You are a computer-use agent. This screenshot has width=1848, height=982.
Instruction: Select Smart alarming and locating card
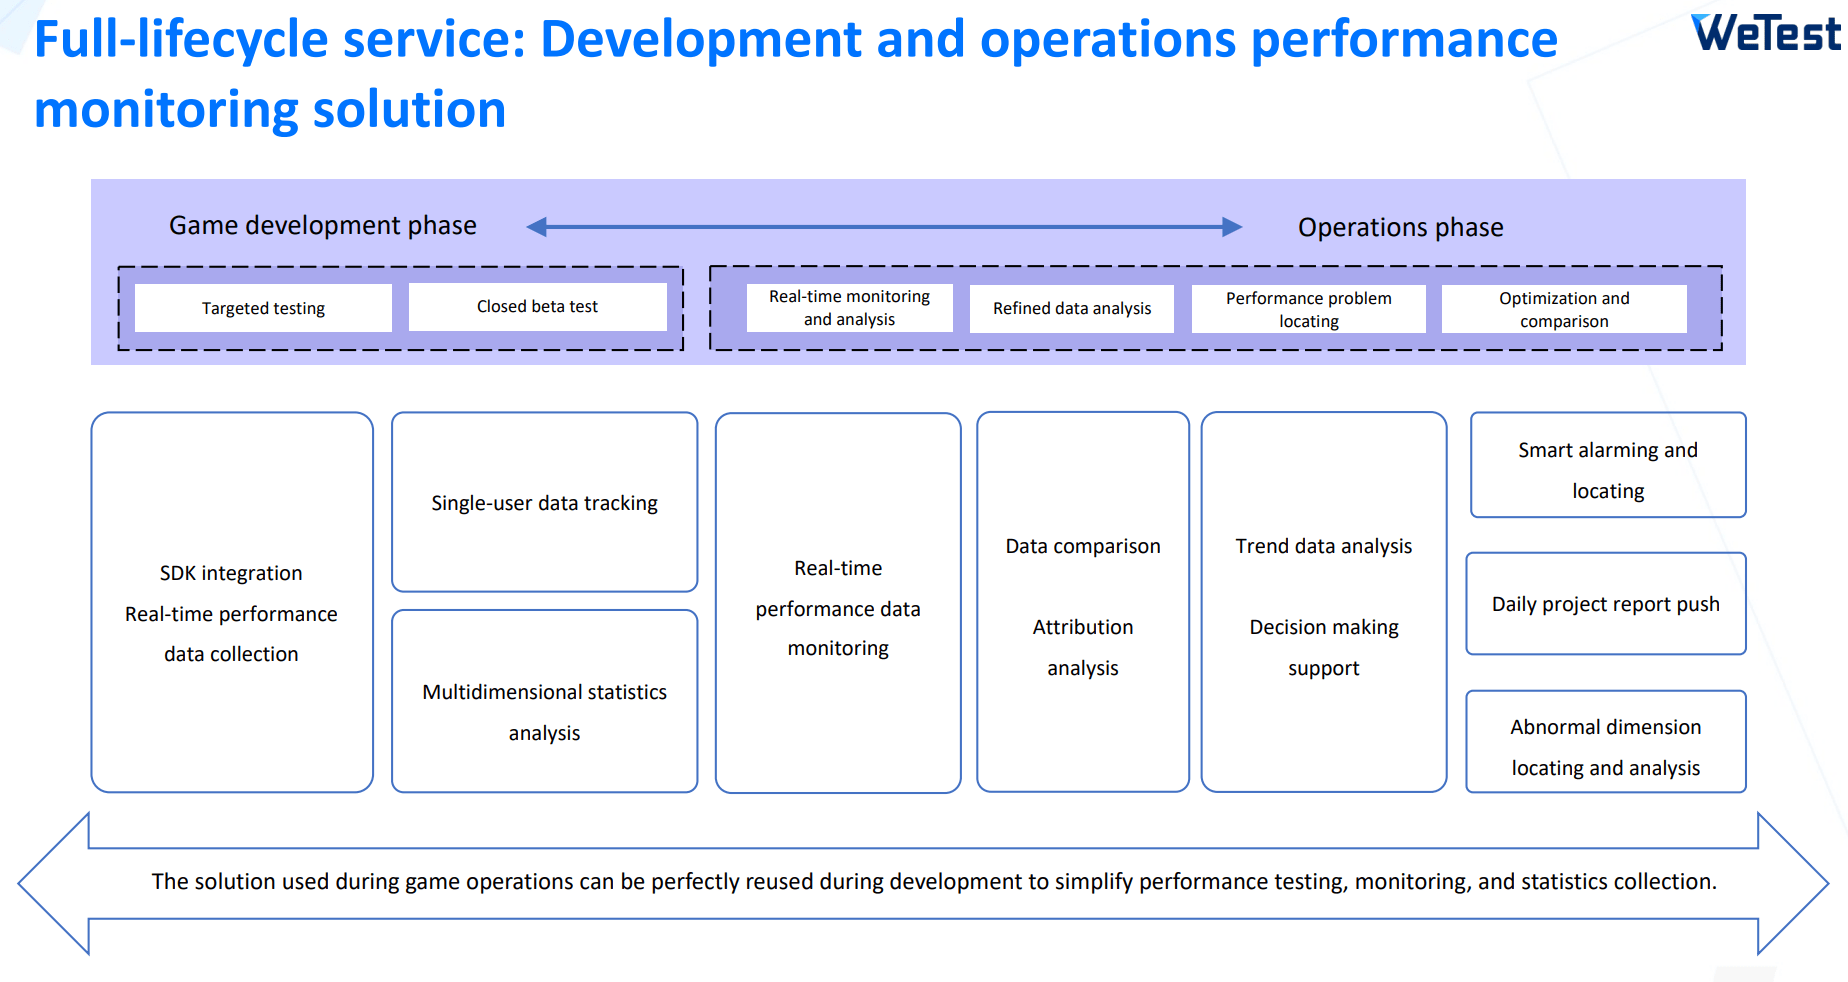(1608, 465)
